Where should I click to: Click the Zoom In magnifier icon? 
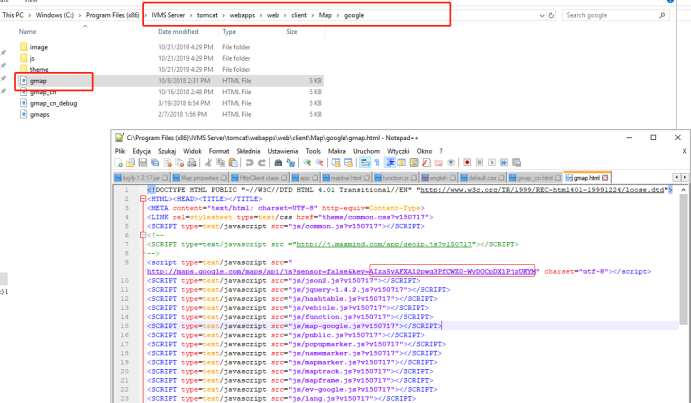click(x=307, y=163)
